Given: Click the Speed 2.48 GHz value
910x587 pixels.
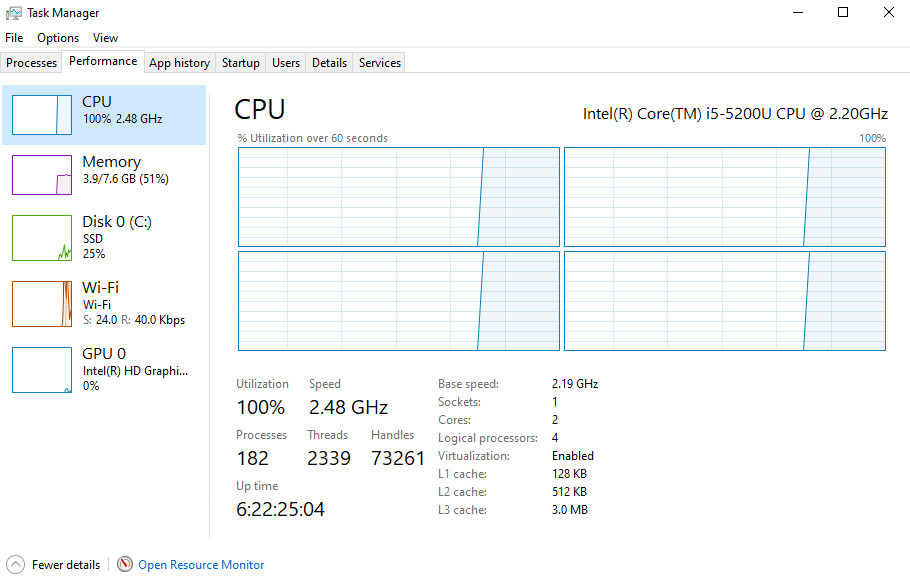Looking at the screenshot, I should [348, 408].
